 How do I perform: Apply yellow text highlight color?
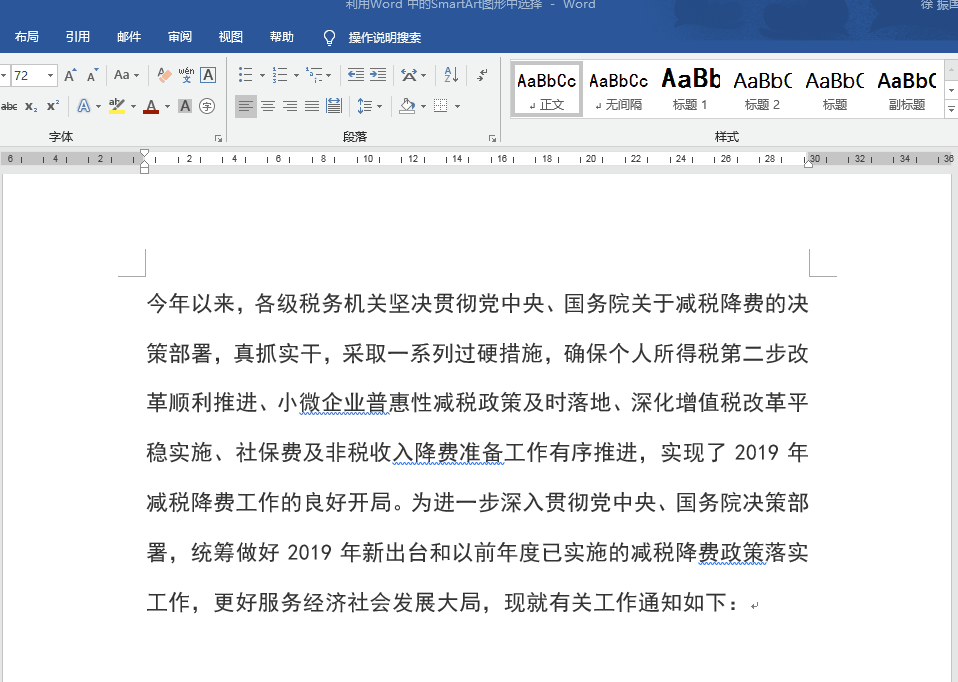pos(117,106)
